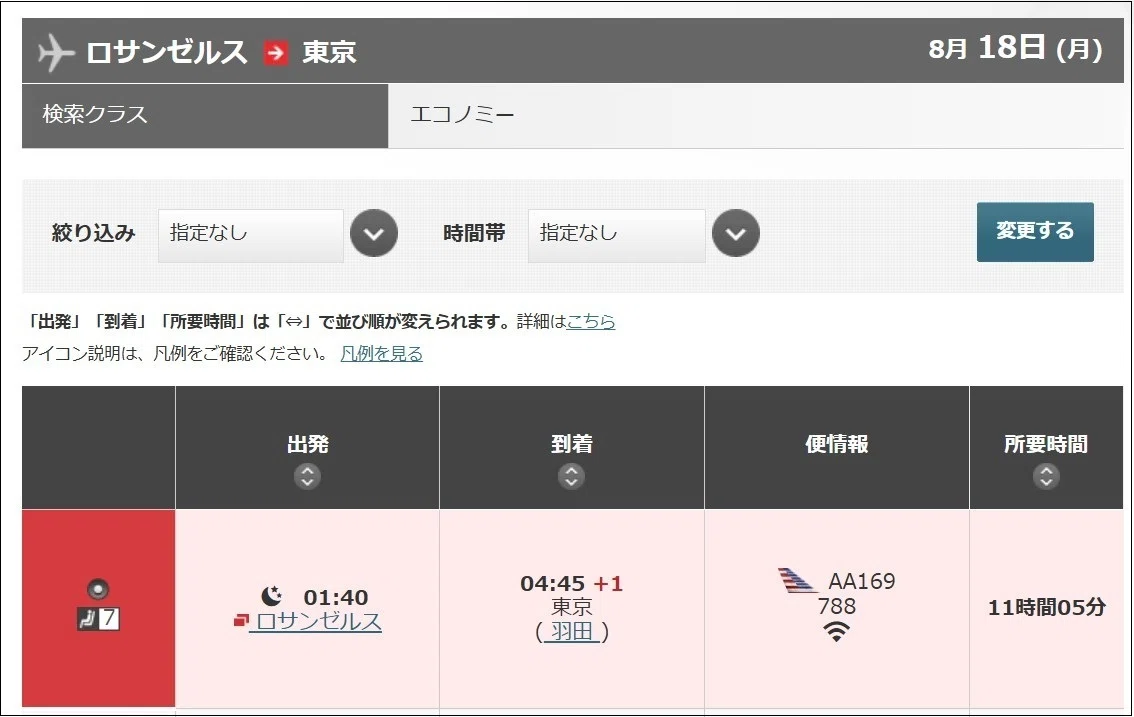Open the 羽田 arrival airport link

pyautogui.click(x=571, y=632)
